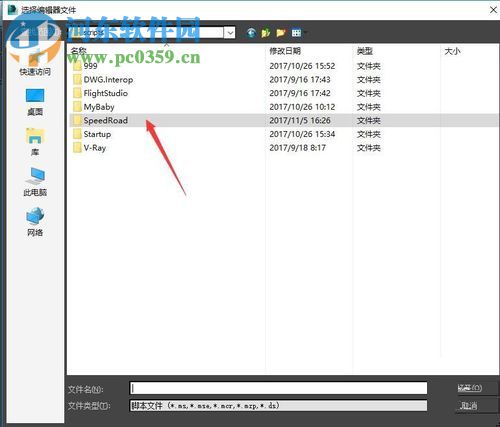Click the V-Ray folder name
This screenshot has height=427, width=500.
tap(95, 148)
